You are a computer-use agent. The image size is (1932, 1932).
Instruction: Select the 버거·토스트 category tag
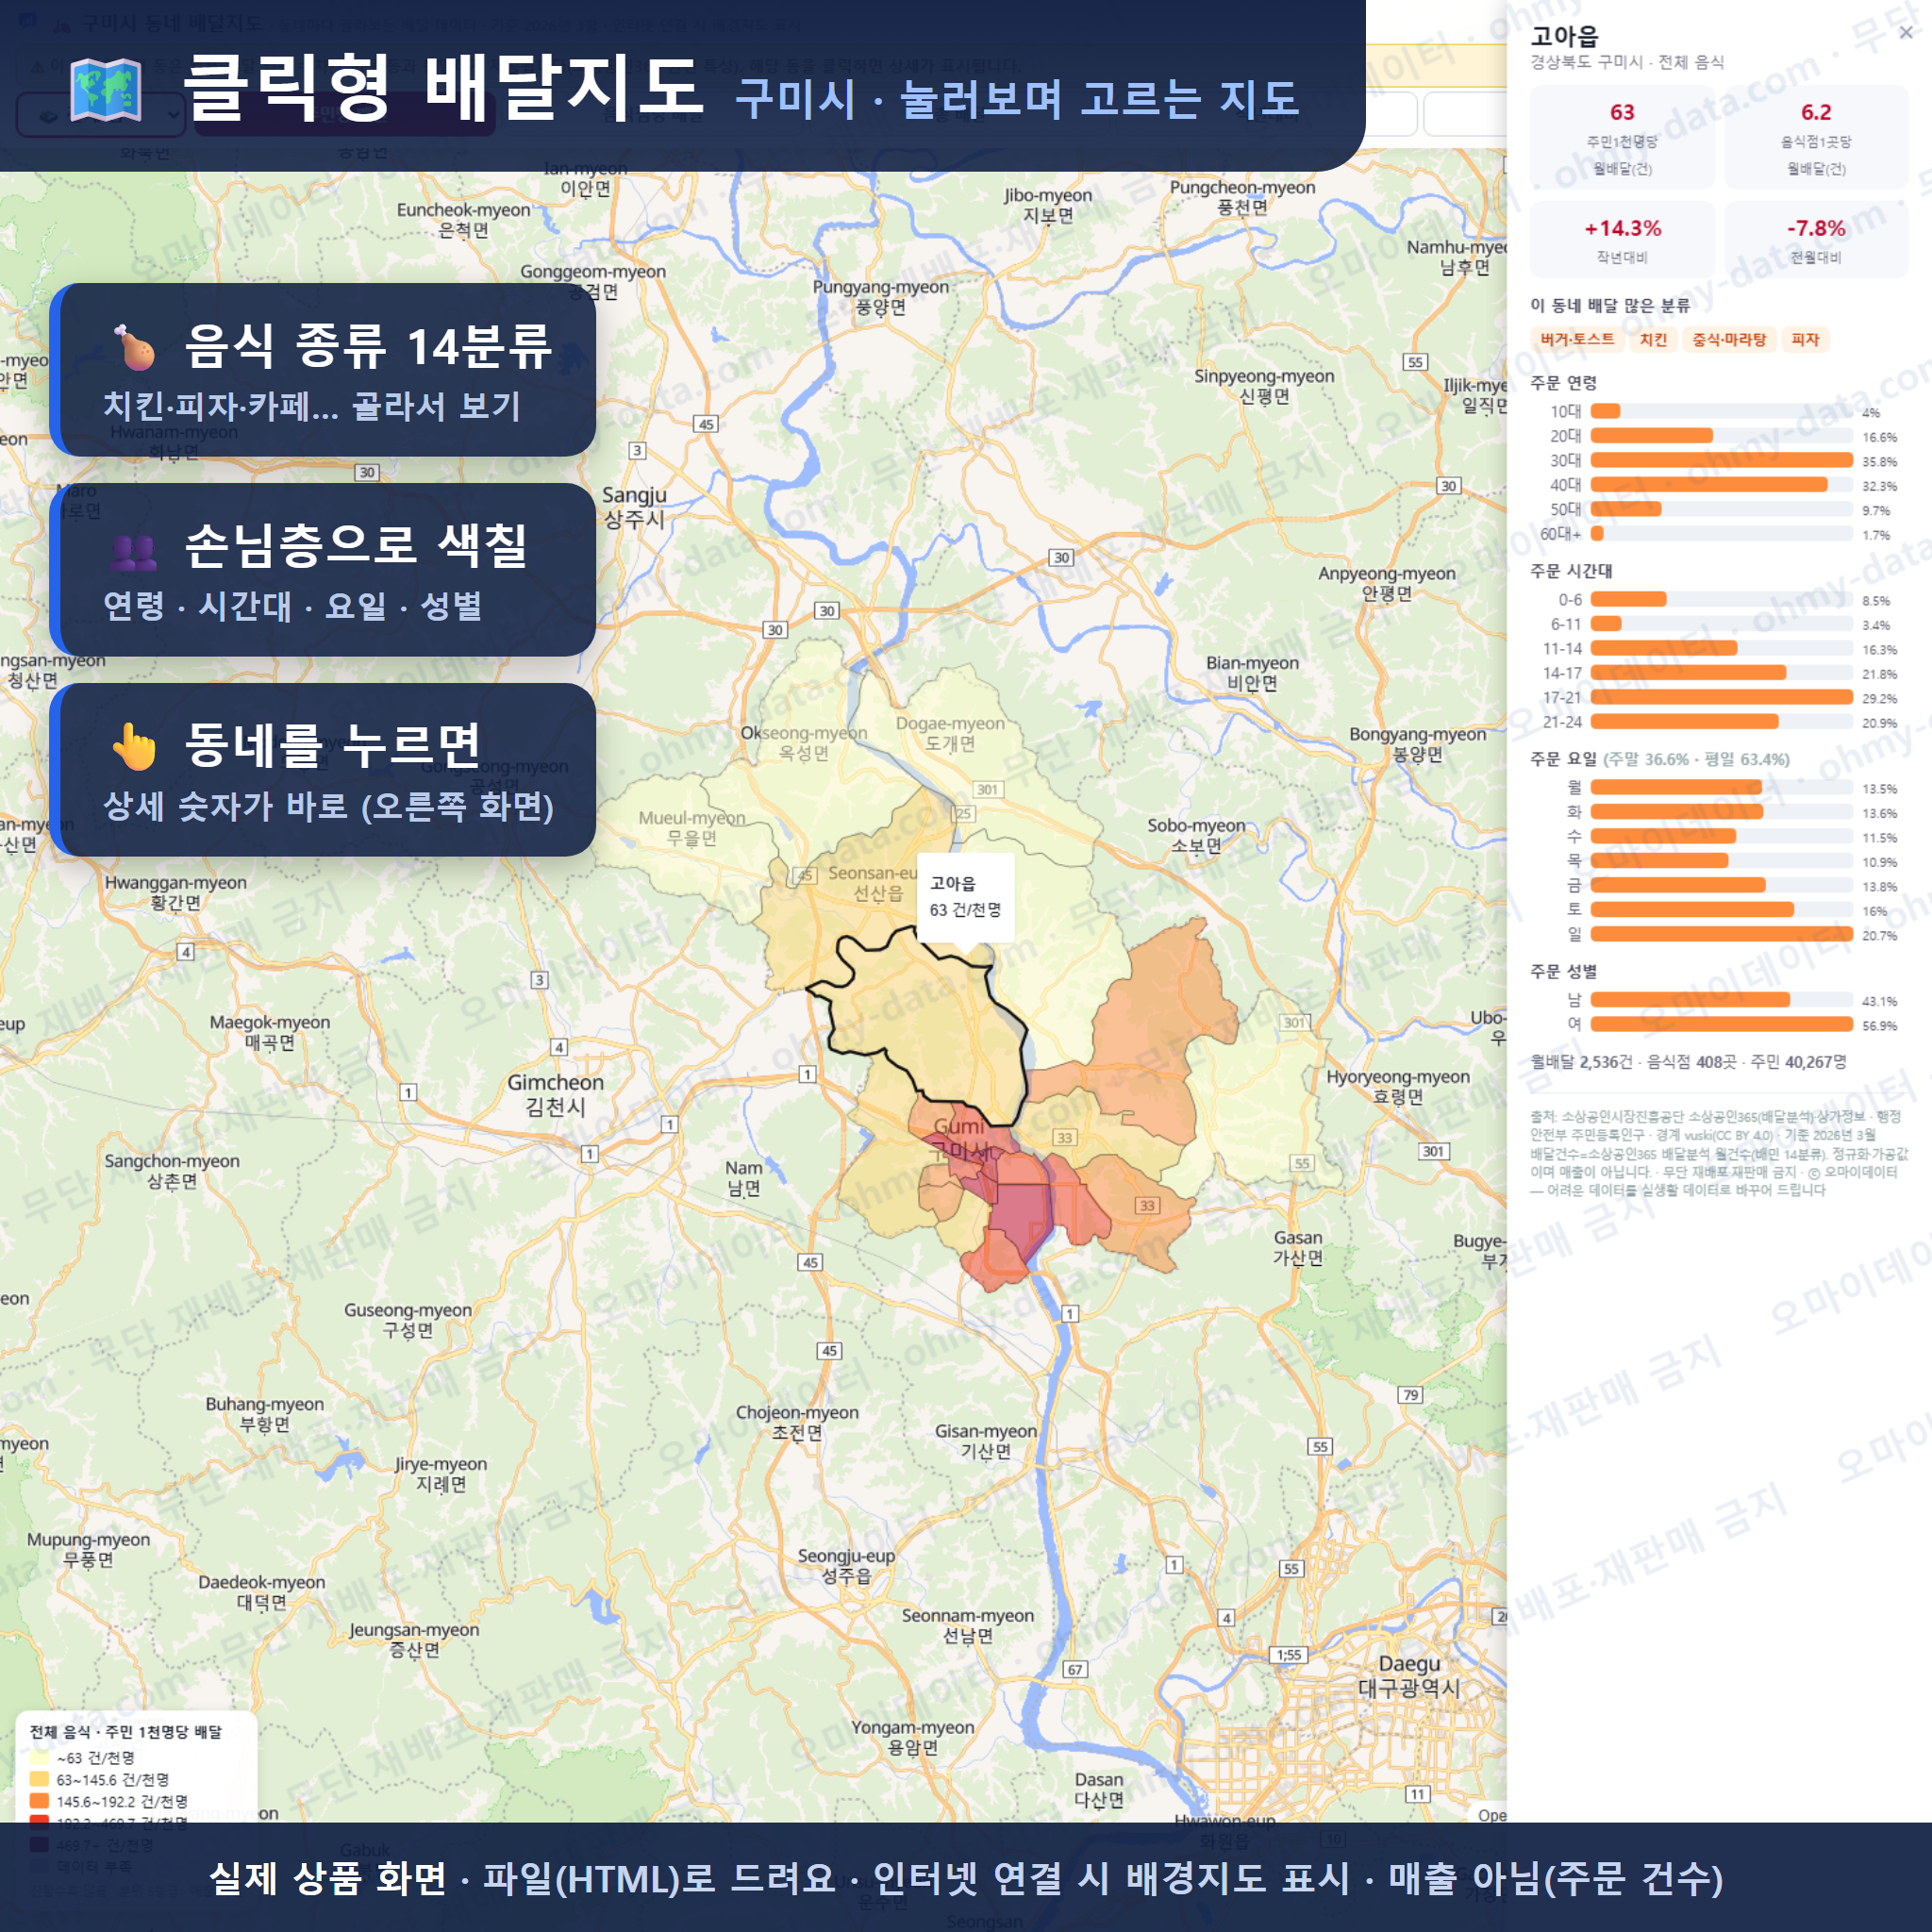coord(1577,340)
